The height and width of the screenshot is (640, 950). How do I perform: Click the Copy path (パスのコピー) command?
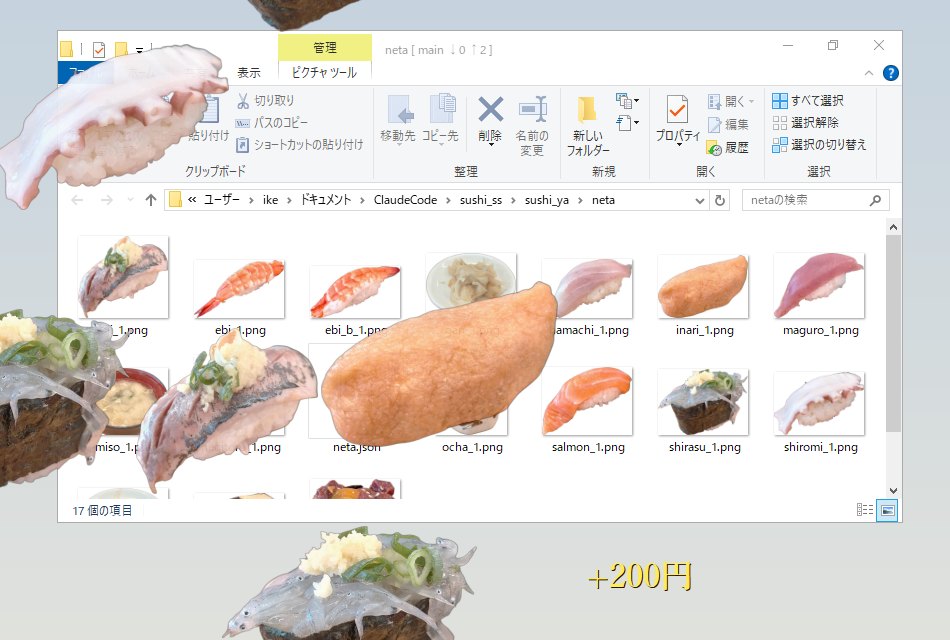click(x=271, y=123)
